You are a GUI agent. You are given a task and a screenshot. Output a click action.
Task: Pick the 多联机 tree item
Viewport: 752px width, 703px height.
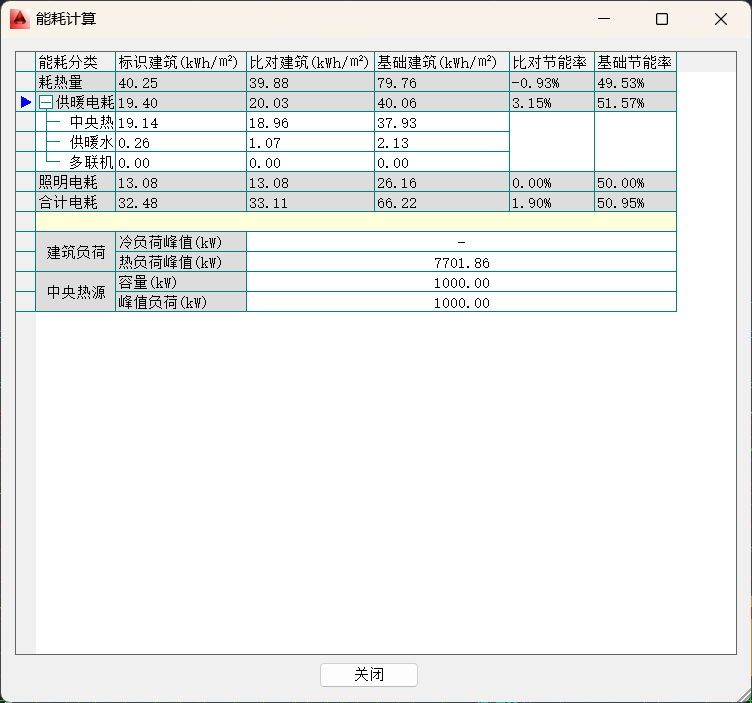coord(91,162)
